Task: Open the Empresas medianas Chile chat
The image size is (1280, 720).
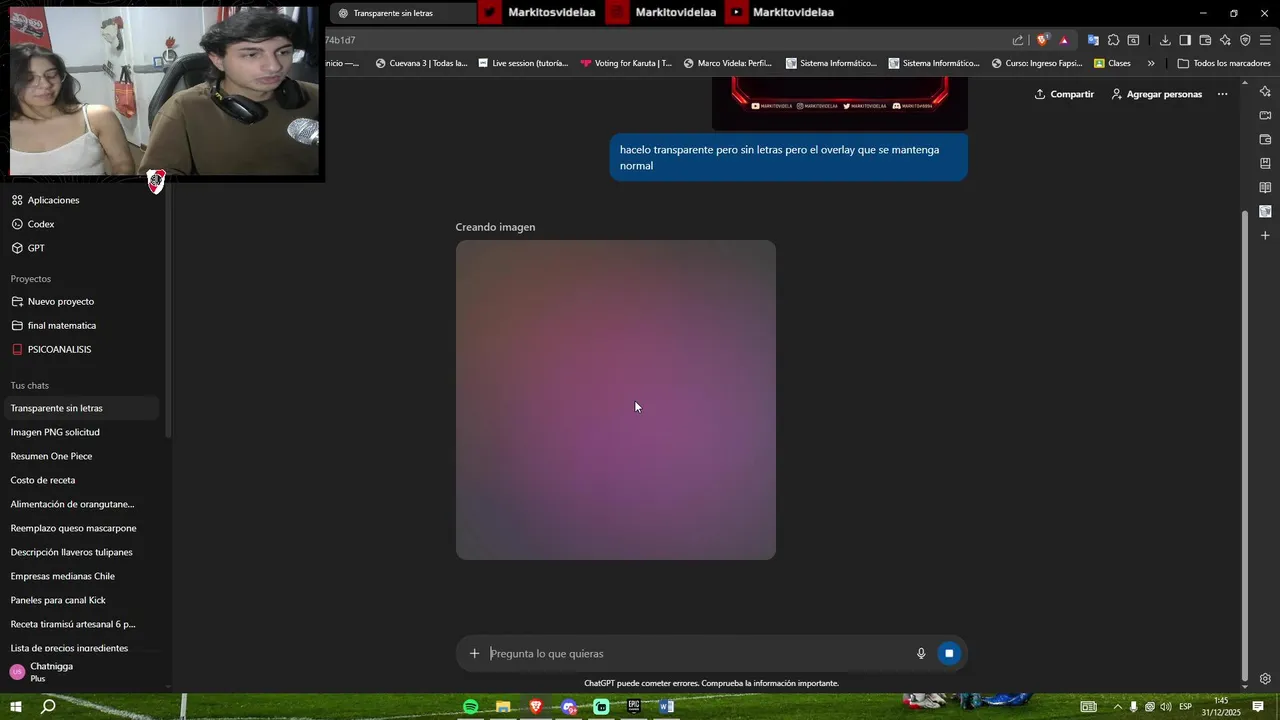Action: pyautogui.click(x=82, y=576)
